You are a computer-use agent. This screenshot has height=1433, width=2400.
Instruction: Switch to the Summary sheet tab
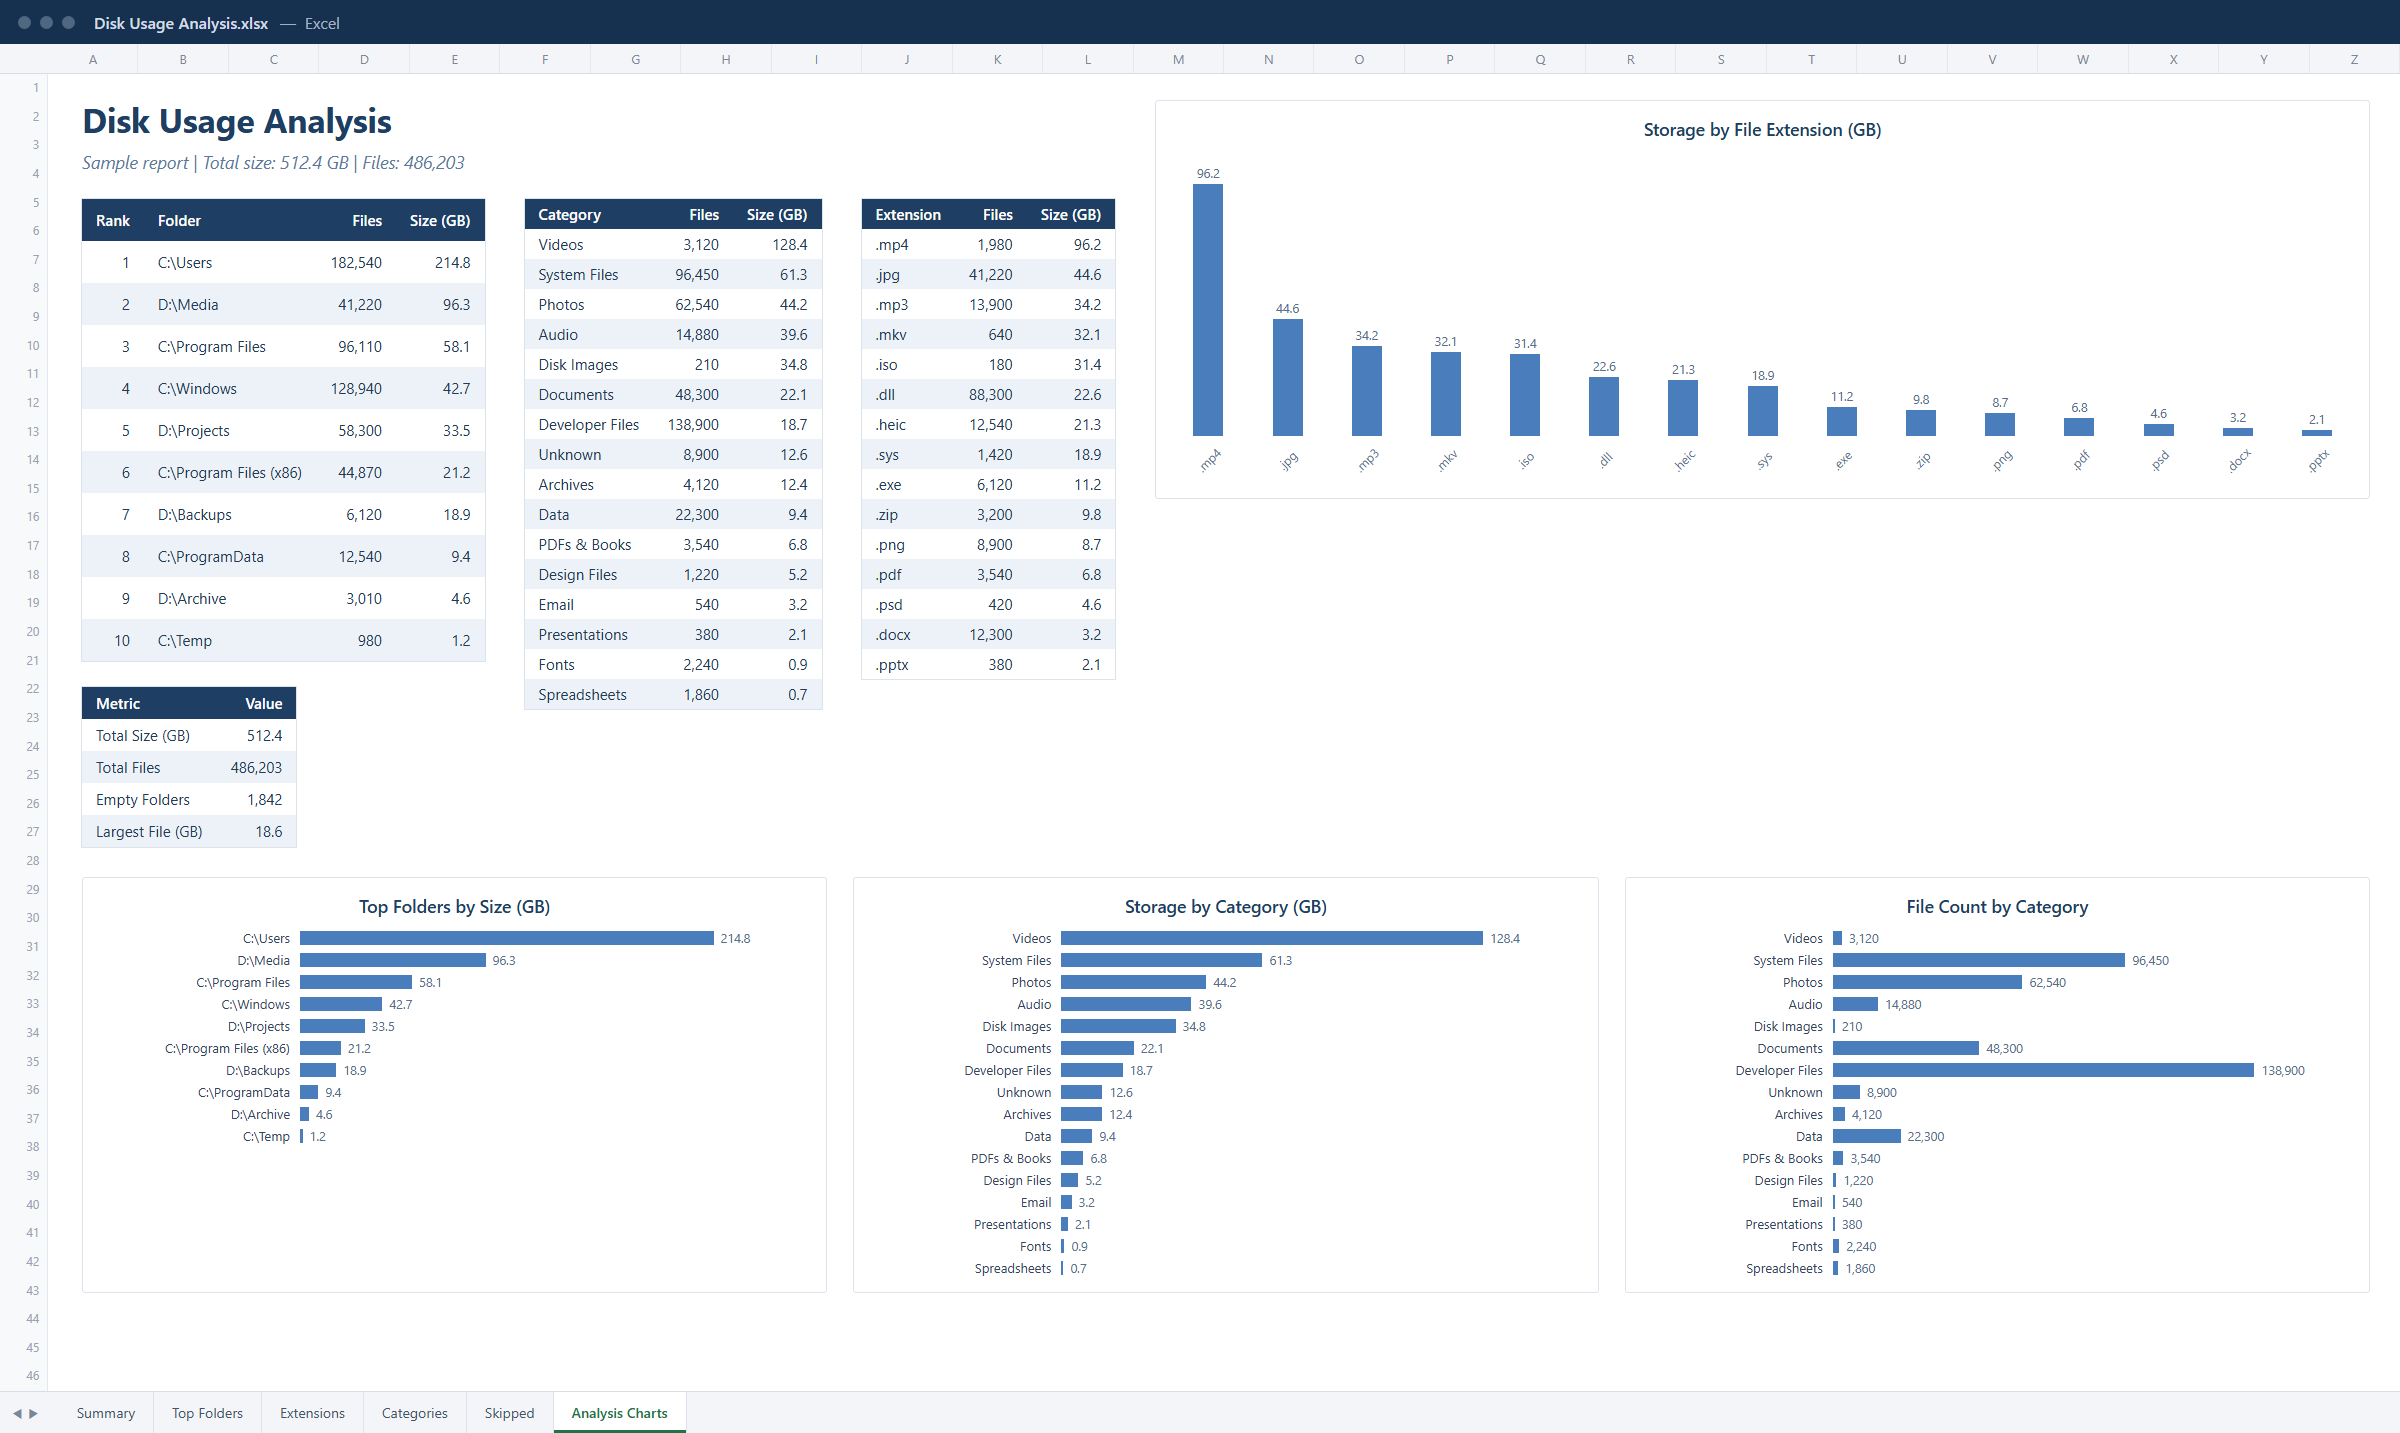point(105,1413)
